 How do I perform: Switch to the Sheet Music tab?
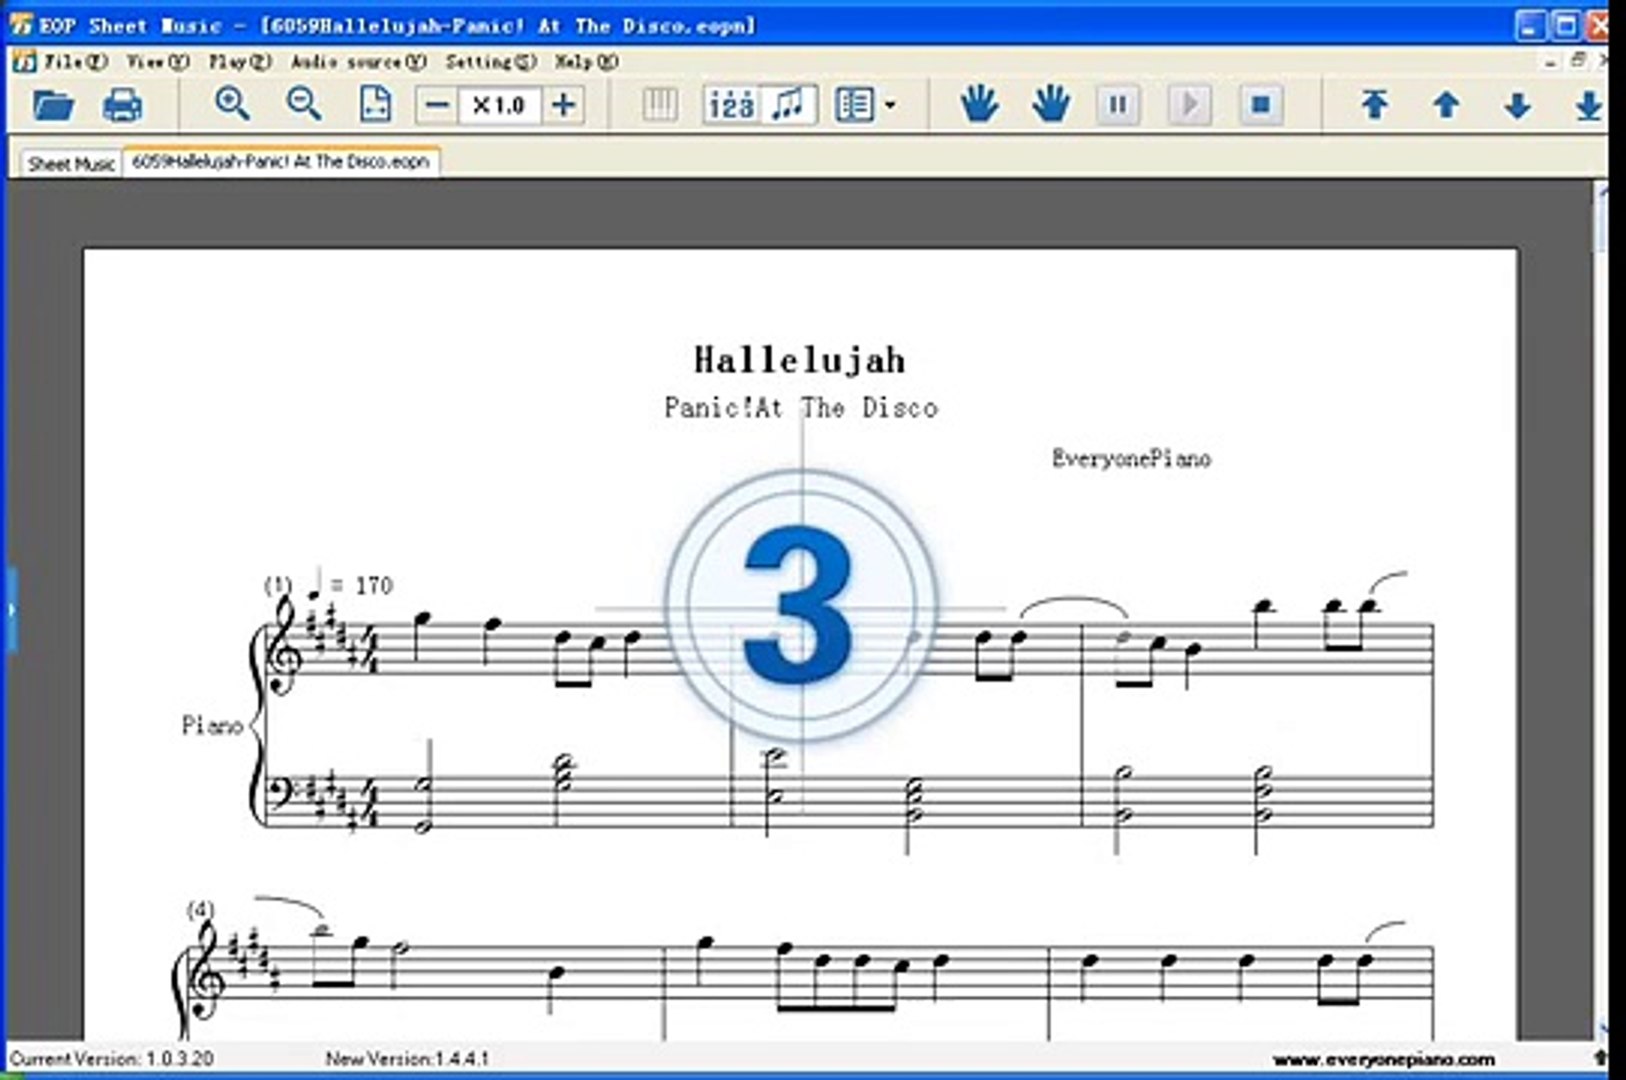pyautogui.click(x=71, y=163)
